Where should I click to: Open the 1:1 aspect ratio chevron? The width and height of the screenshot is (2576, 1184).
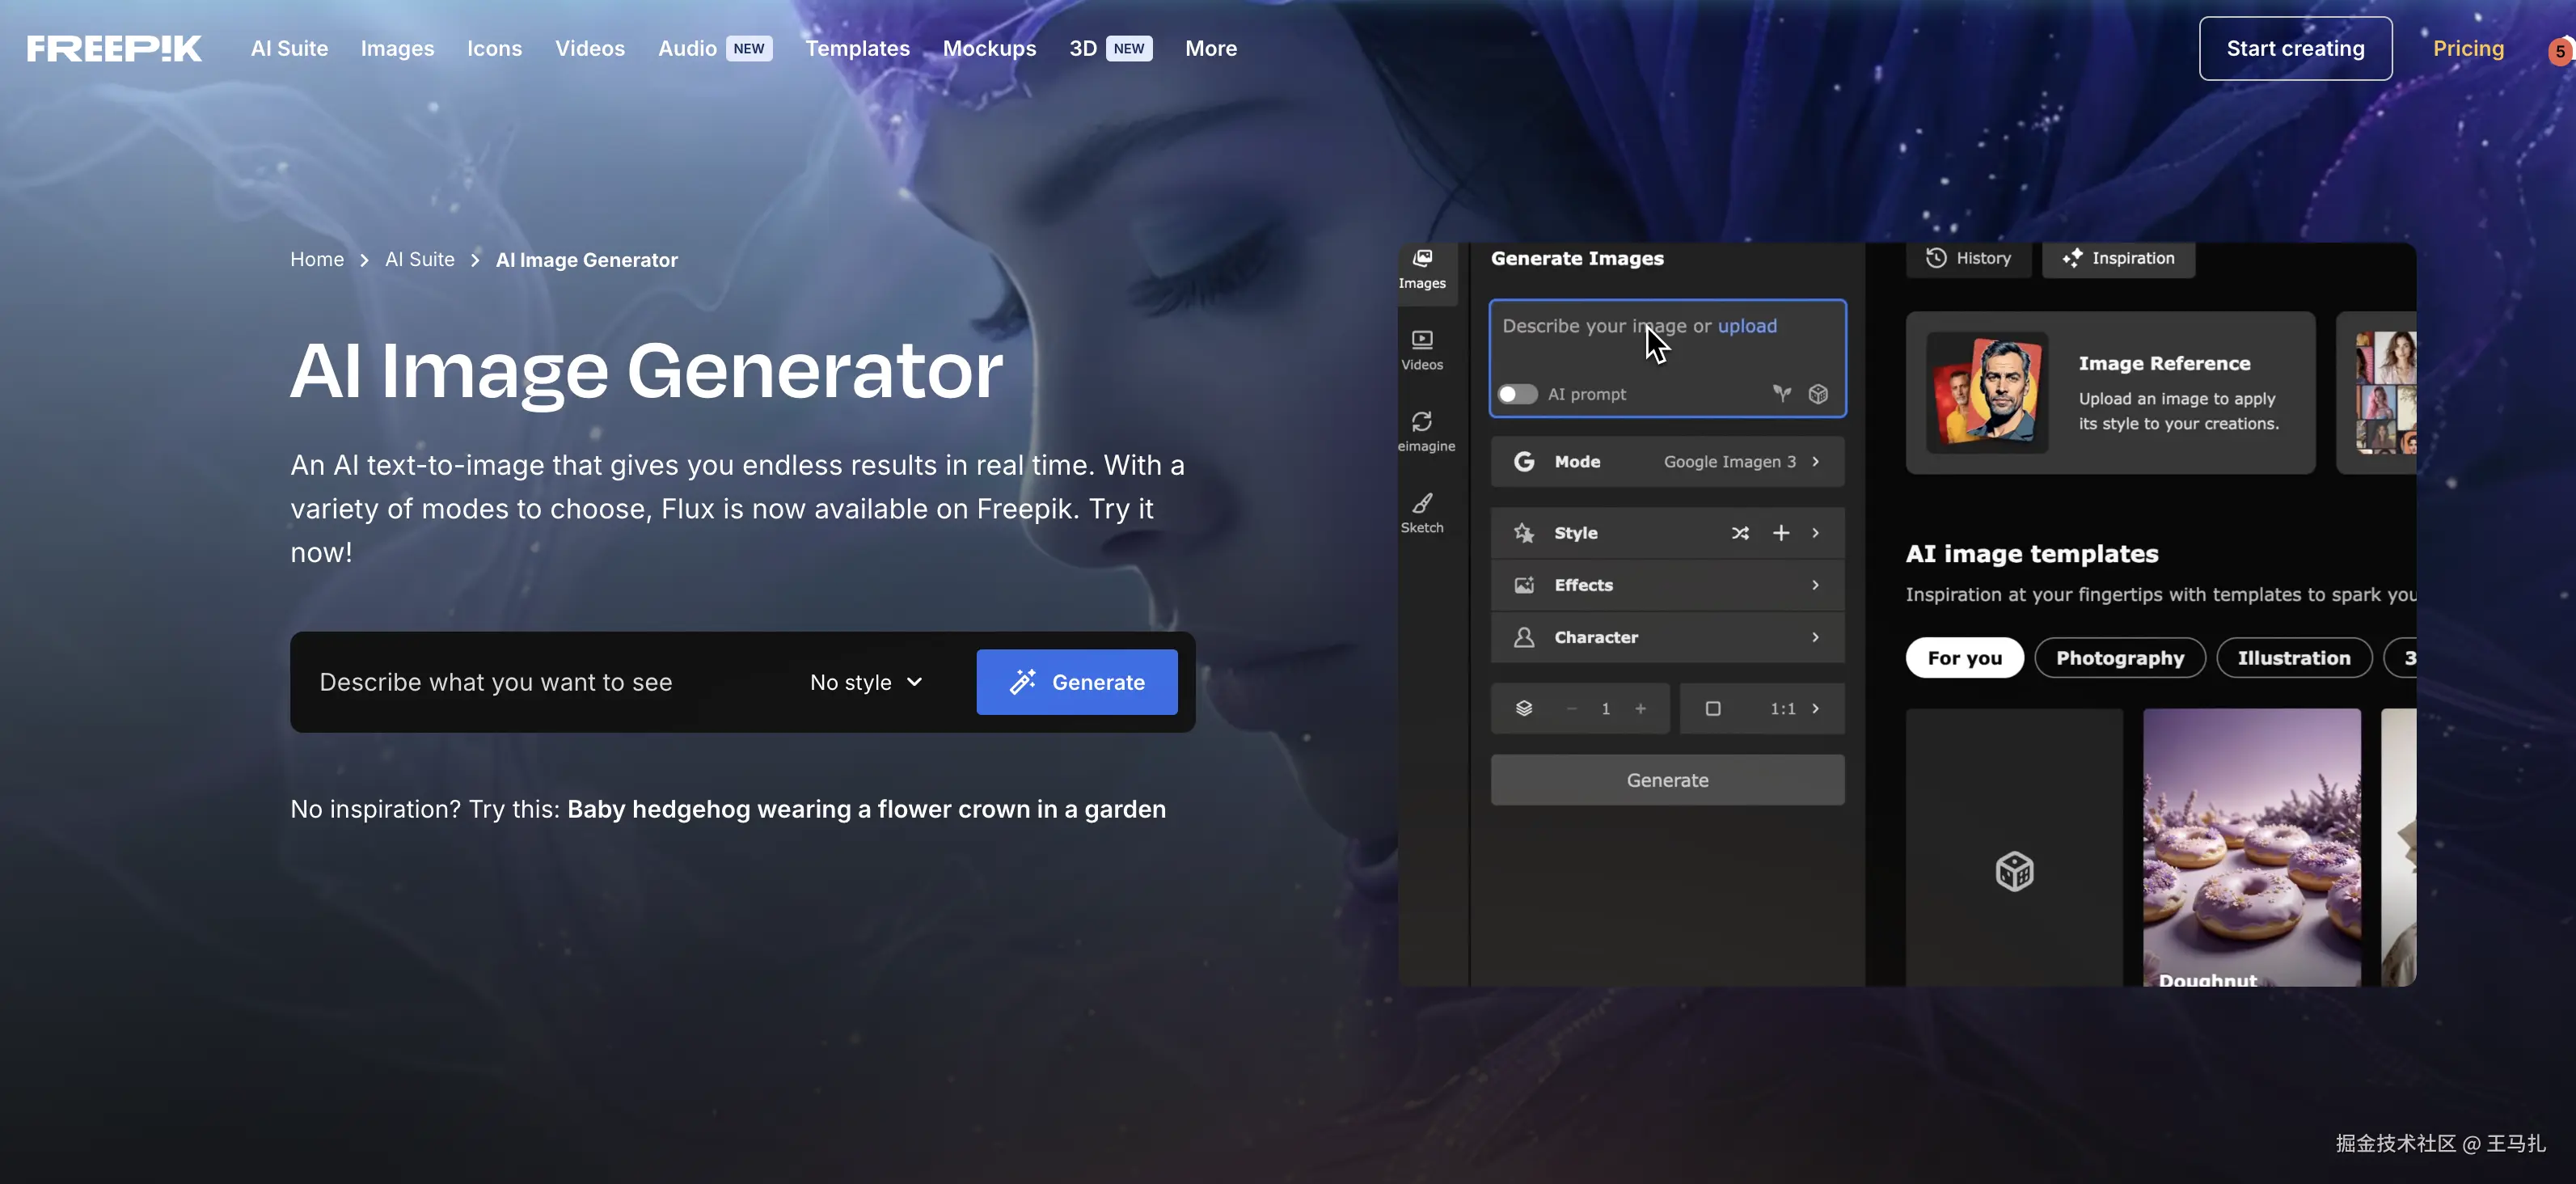tap(1816, 709)
